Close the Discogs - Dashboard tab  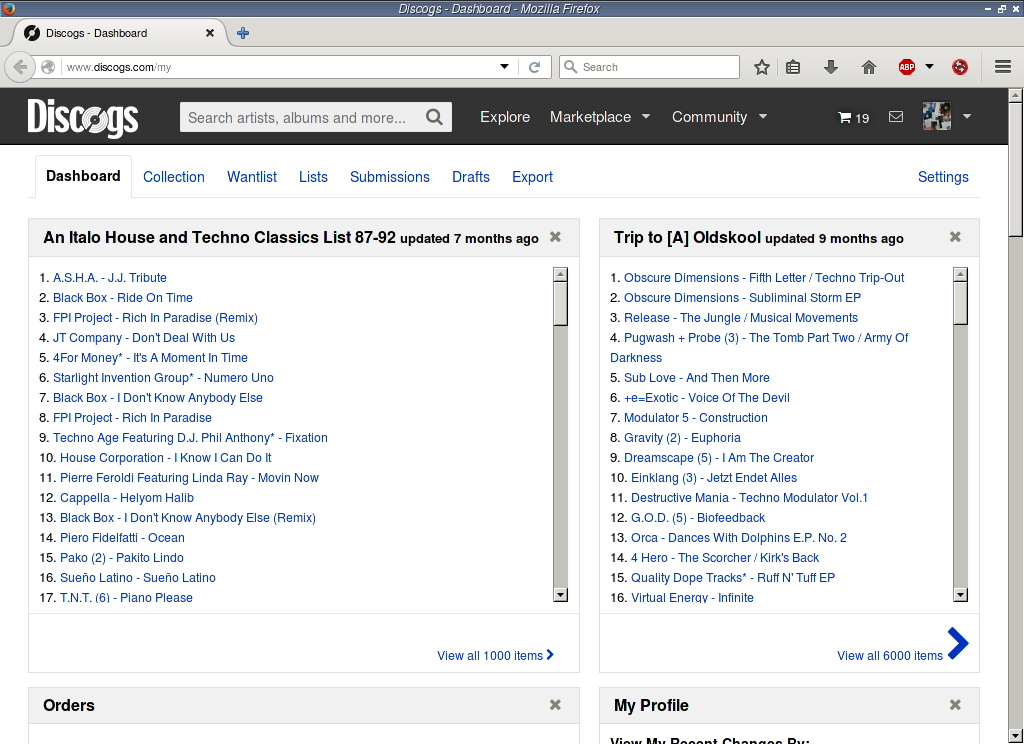pos(210,33)
